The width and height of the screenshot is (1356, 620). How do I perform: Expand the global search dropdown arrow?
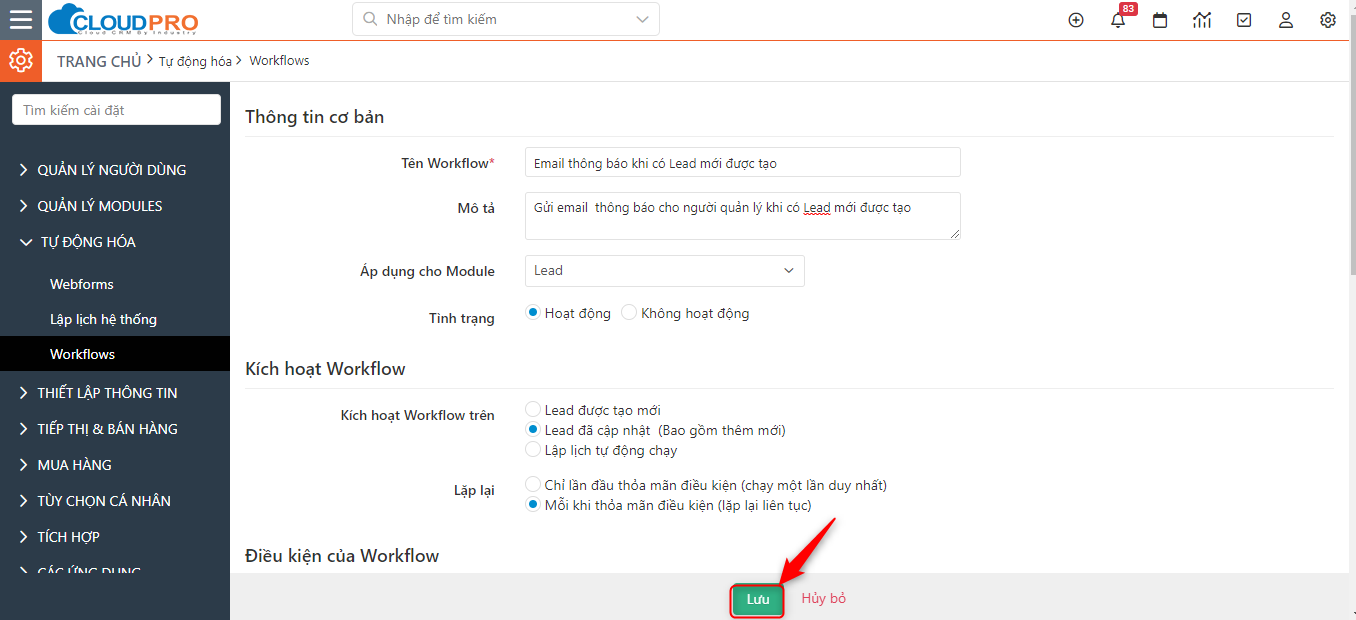pos(642,19)
